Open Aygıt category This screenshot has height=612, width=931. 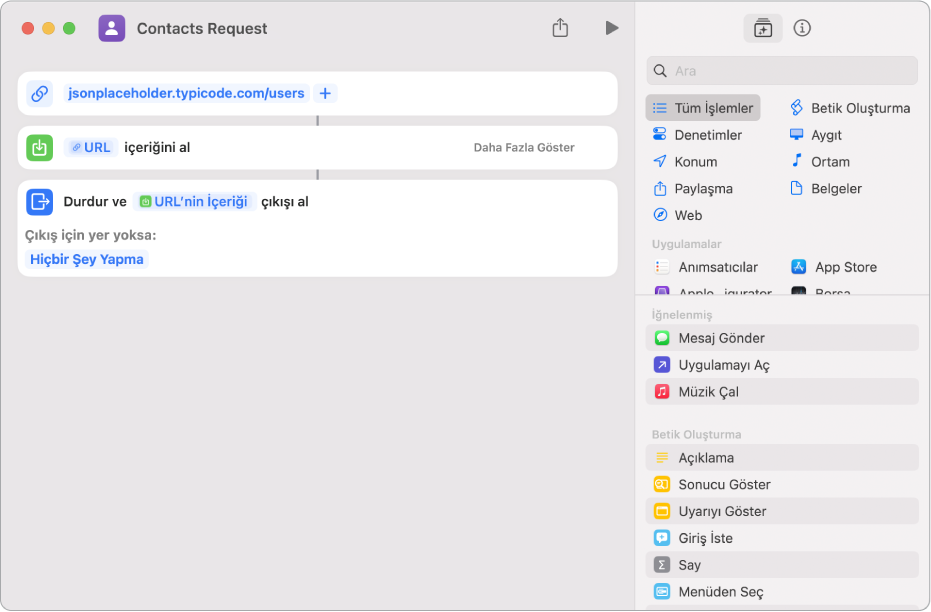[815, 135]
